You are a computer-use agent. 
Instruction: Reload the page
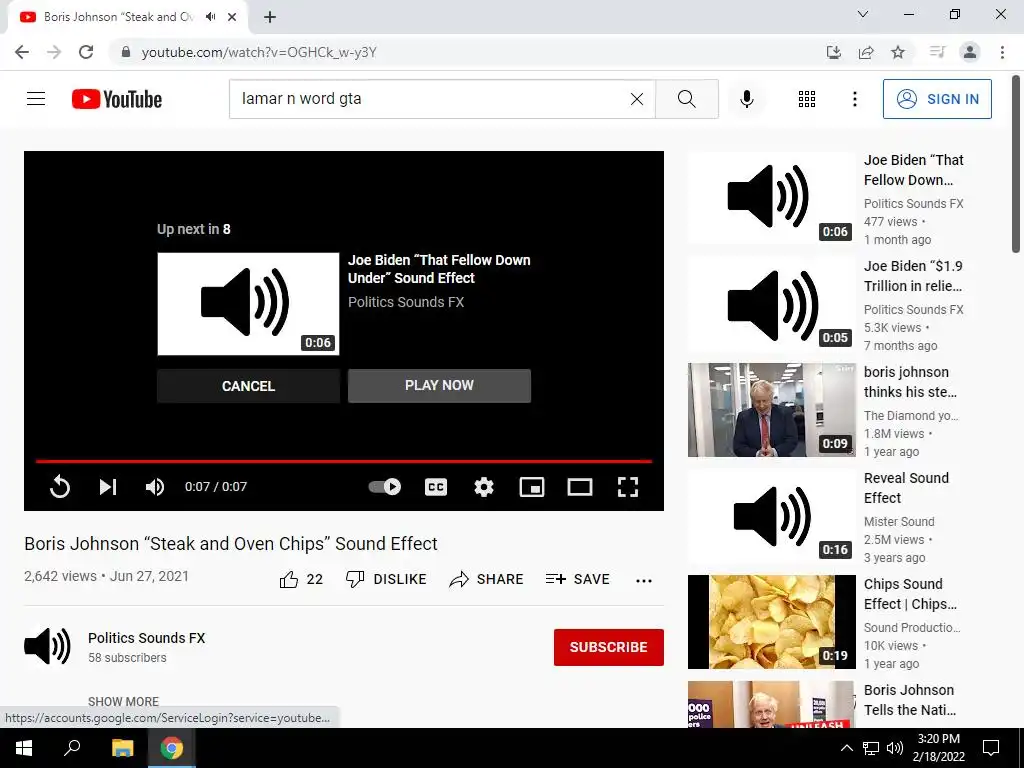coord(86,52)
